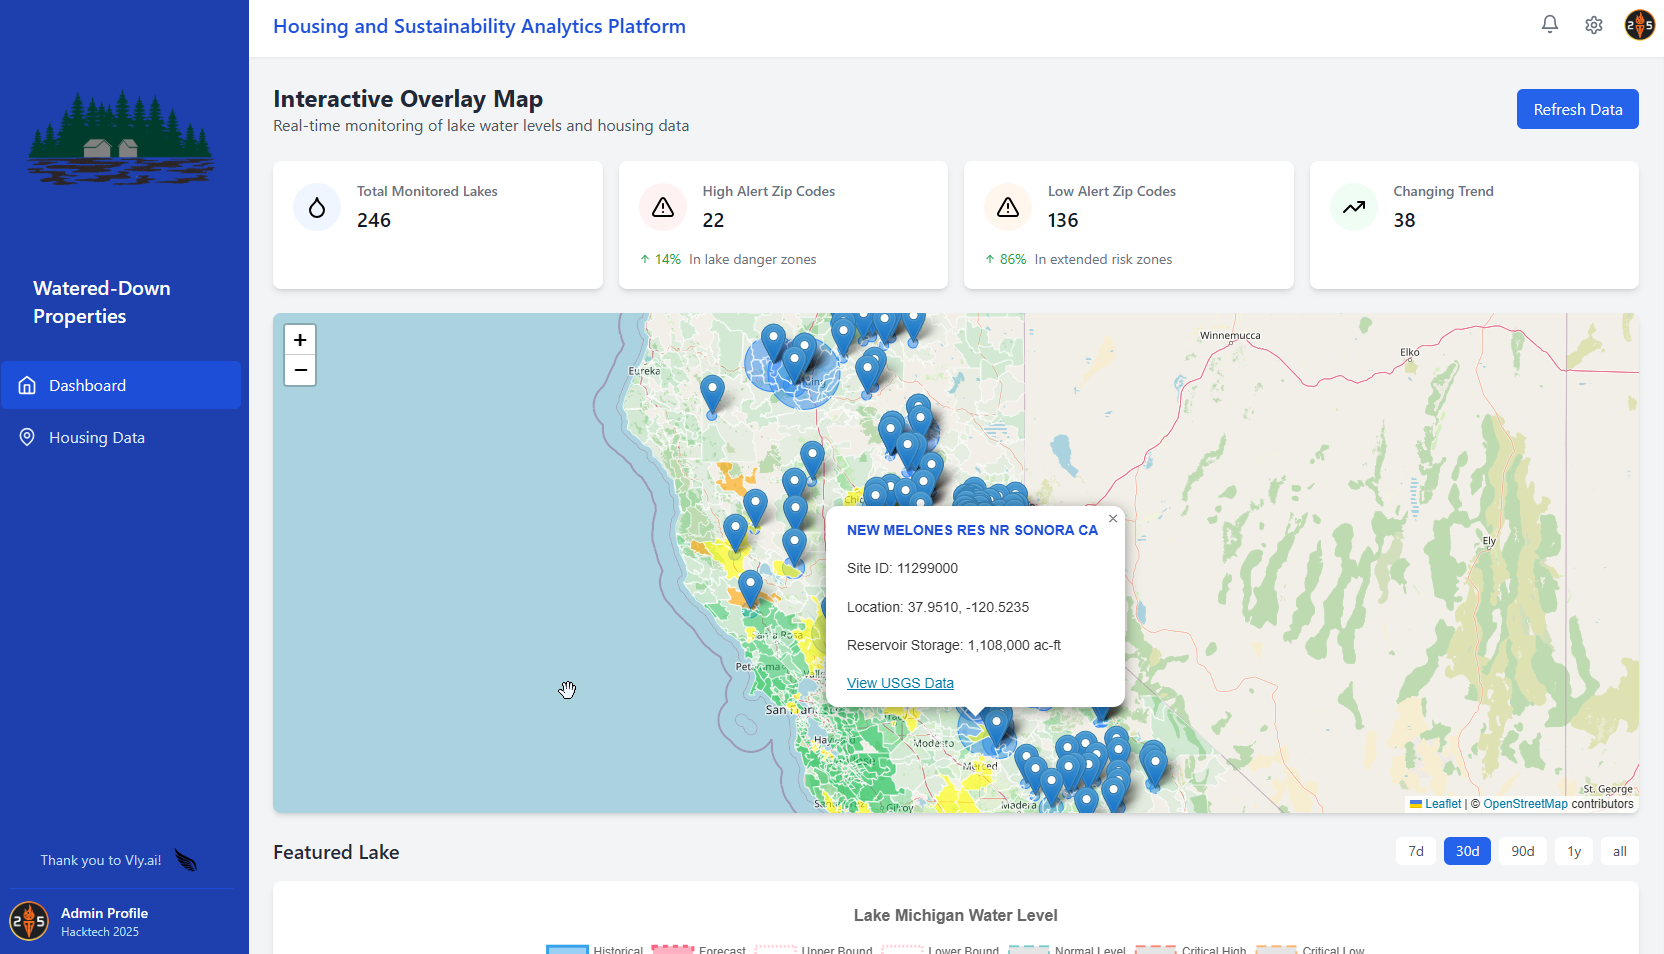Click the Featured Lake heading
This screenshot has height=954, width=1664.
click(336, 852)
